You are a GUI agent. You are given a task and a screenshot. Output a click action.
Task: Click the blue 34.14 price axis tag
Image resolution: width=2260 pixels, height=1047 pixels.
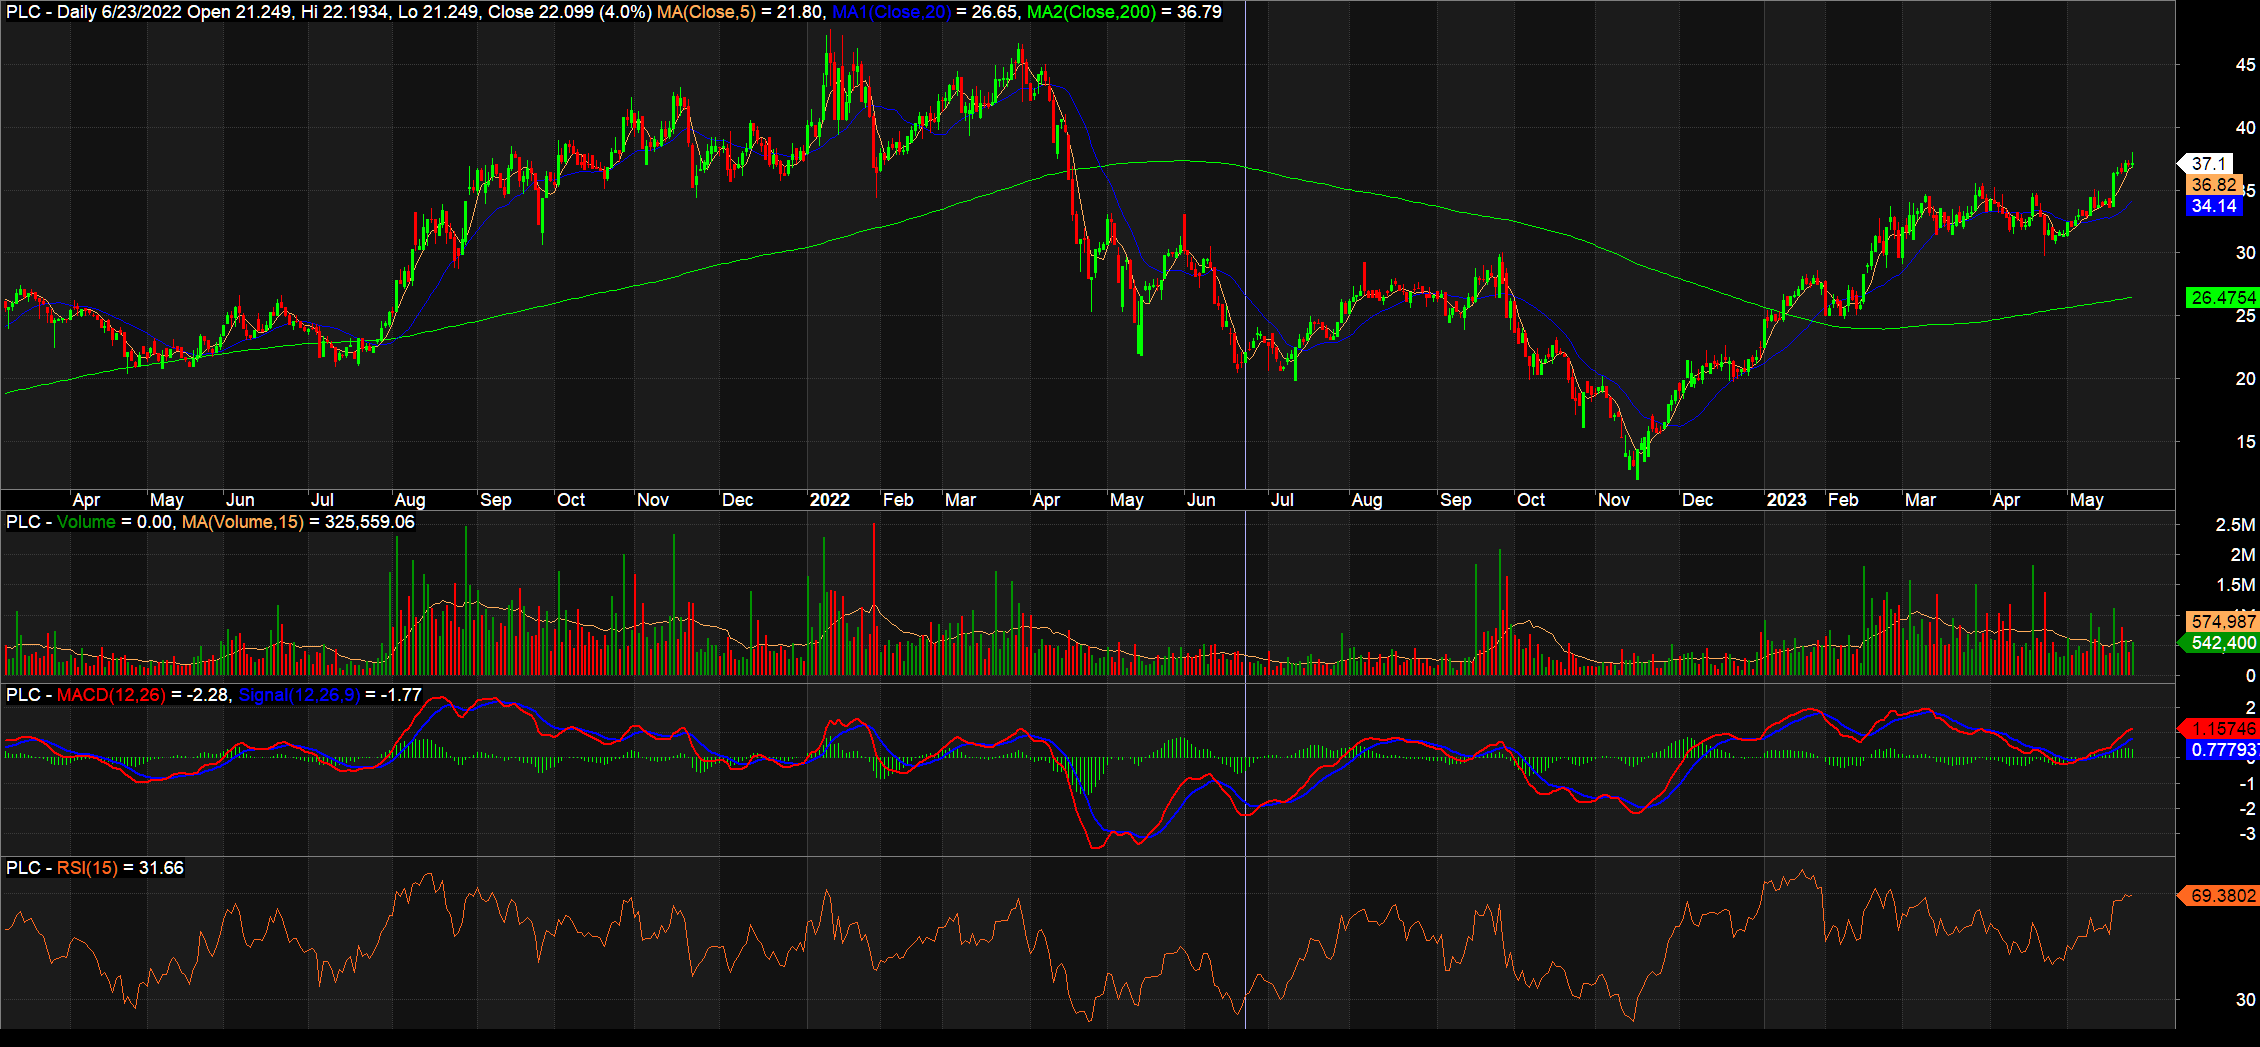[x=2213, y=206]
